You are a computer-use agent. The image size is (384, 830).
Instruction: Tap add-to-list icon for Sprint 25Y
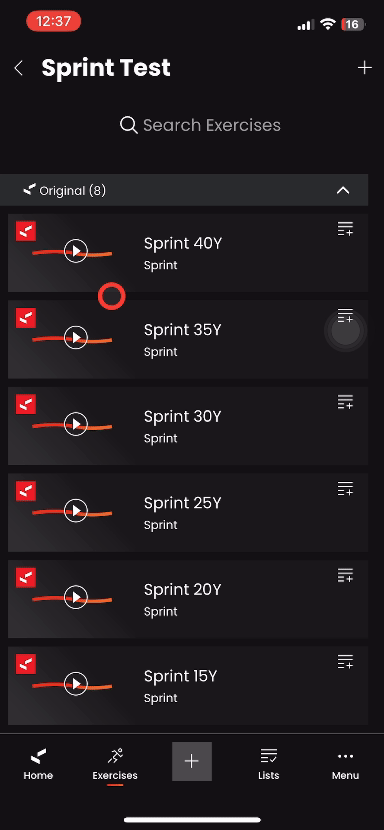[345, 489]
